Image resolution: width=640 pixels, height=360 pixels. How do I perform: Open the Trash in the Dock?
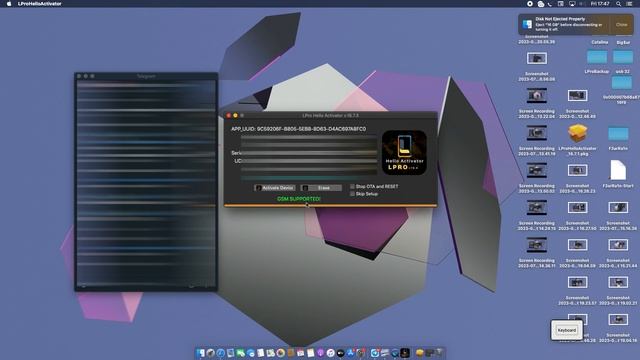point(439,352)
